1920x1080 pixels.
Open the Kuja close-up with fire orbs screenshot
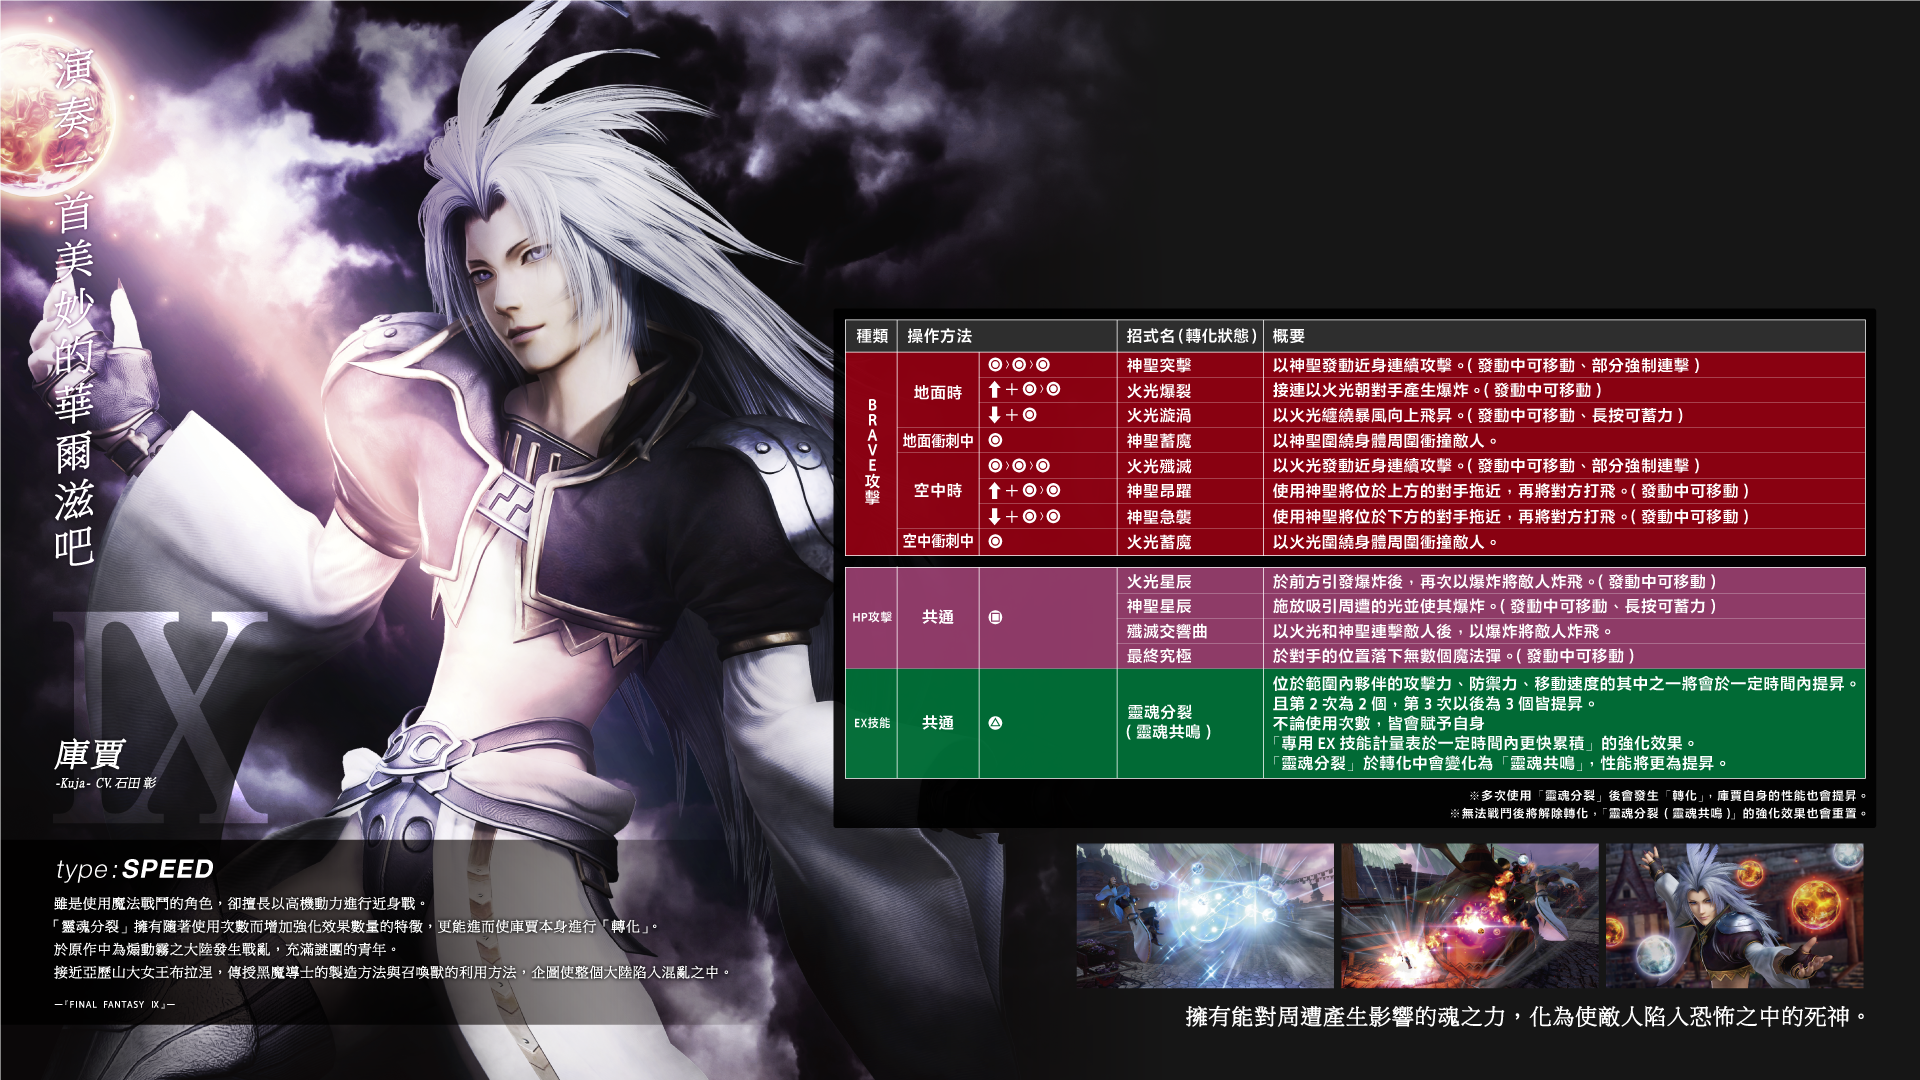(1735, 915)
